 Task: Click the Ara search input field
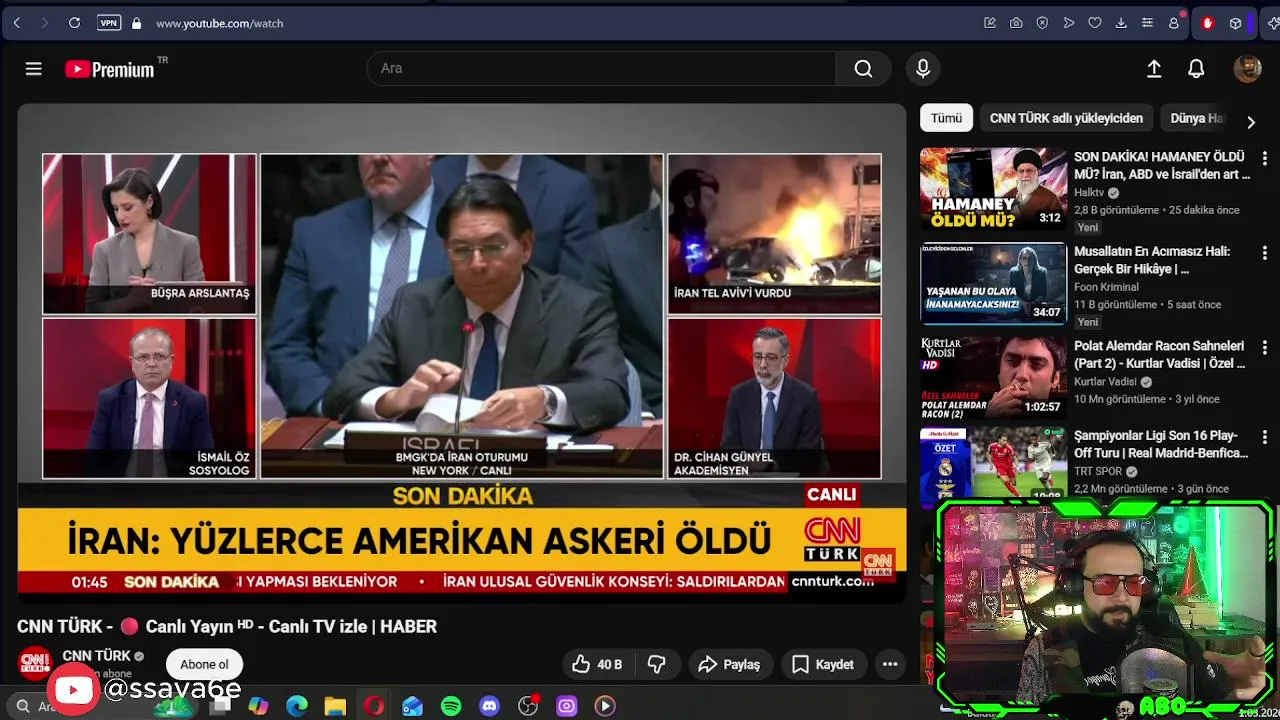tap(600, 68)
